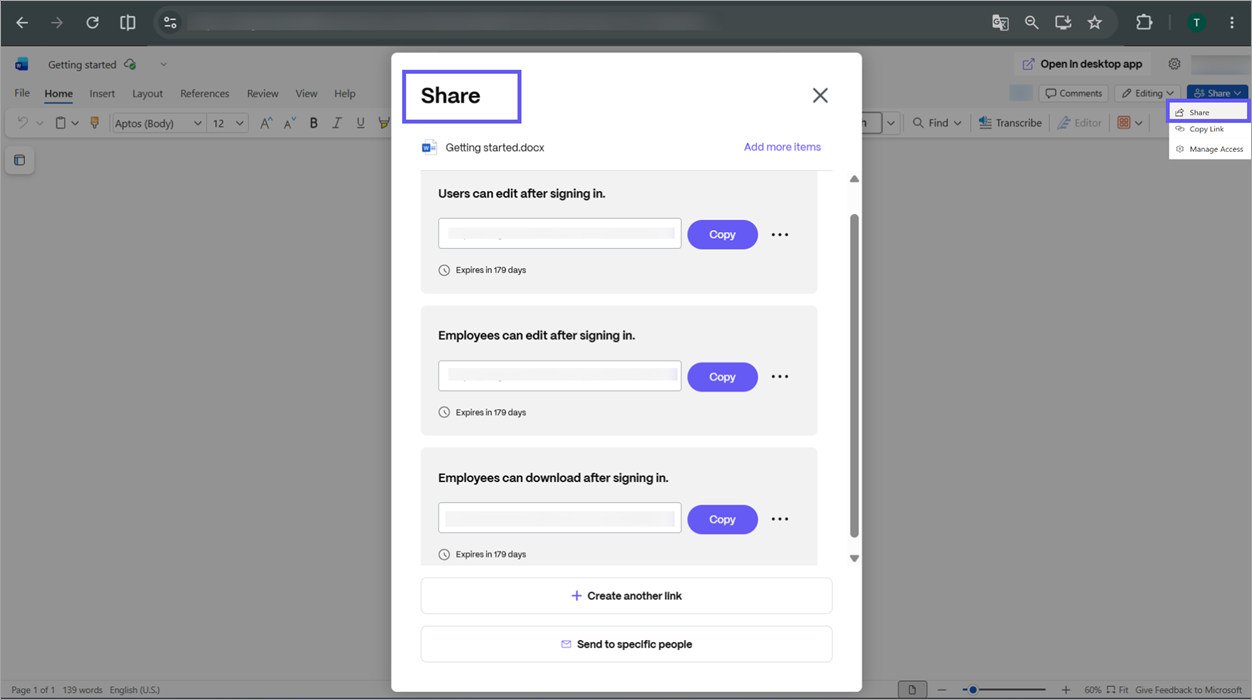
Task: Click the dialog scrollbar up arrow
Action: tap(854, 179)
